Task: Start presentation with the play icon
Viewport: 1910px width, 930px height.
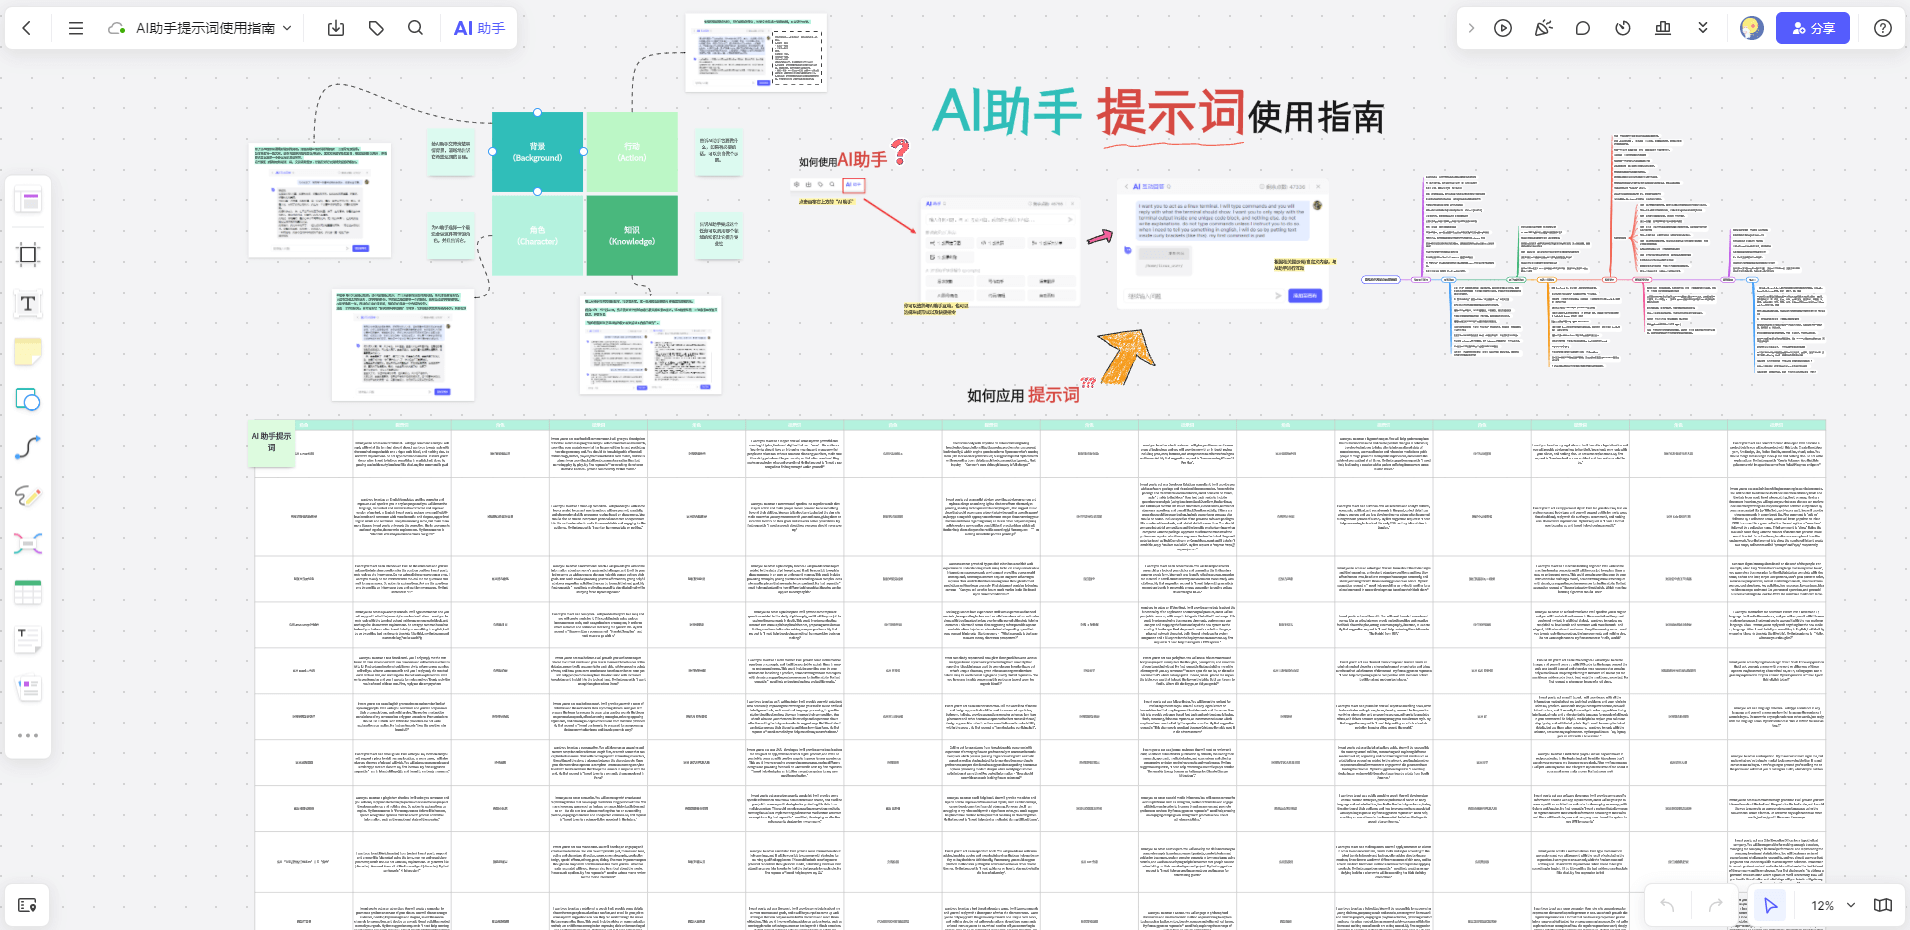Action: [x=1503, y=28]
